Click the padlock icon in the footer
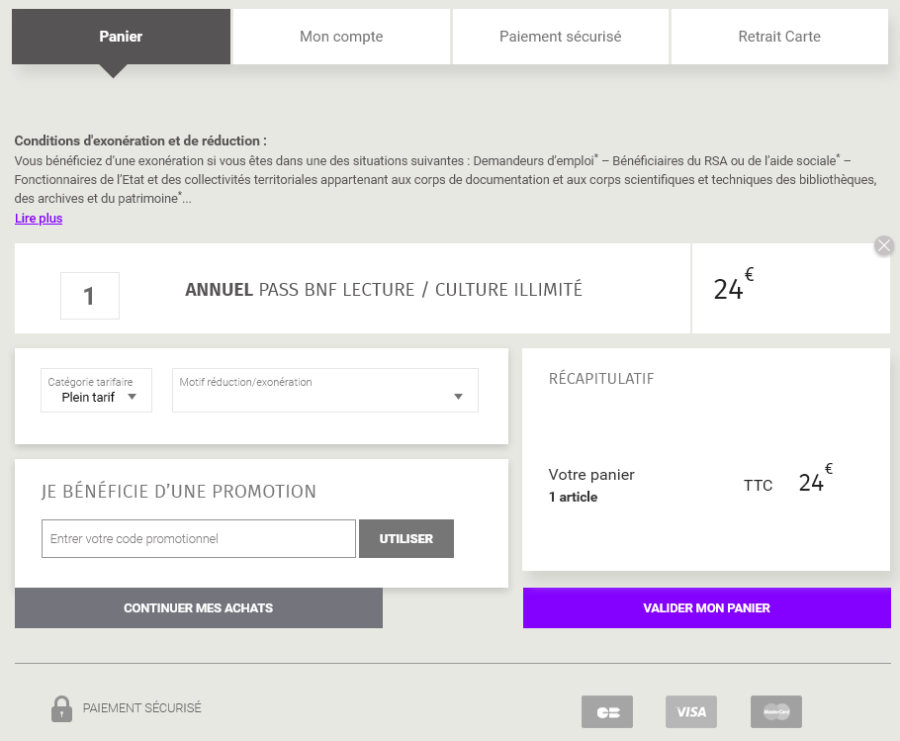This screenshot has height=741, width=900. (61, 708)
